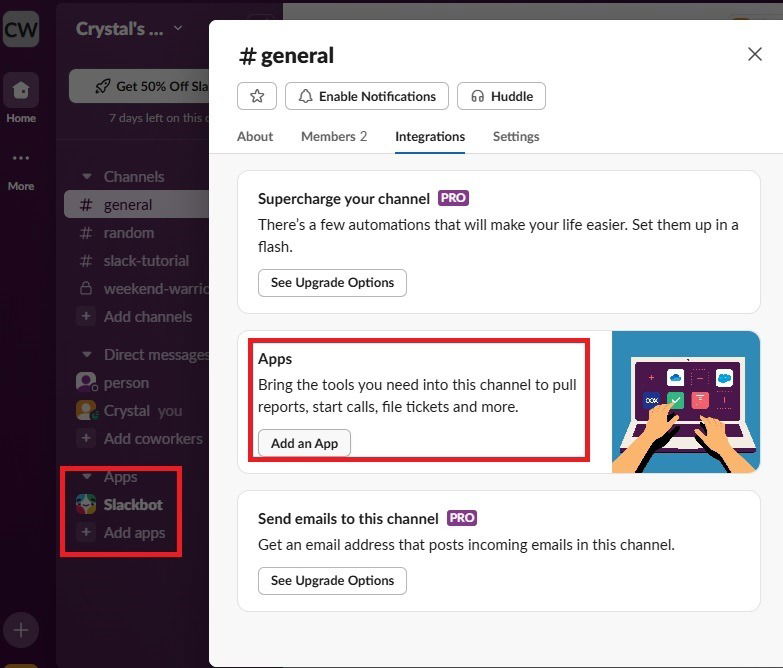Screen dimensions: 783x668
Task: Click the '# general' dialog title
Action: [286, 55]
